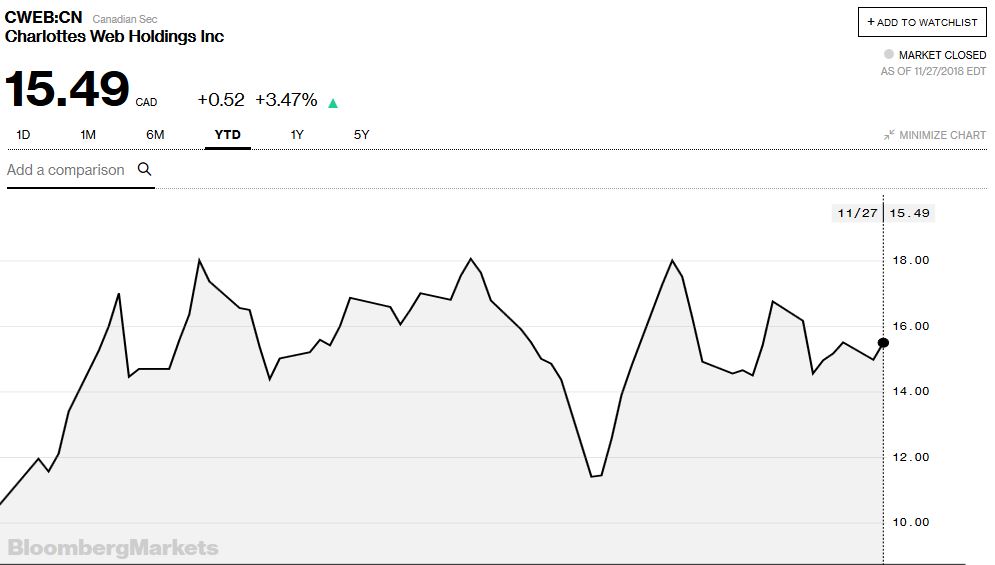Change the chart to the 1Y range
995x565 pixels.
pos(297,134)
